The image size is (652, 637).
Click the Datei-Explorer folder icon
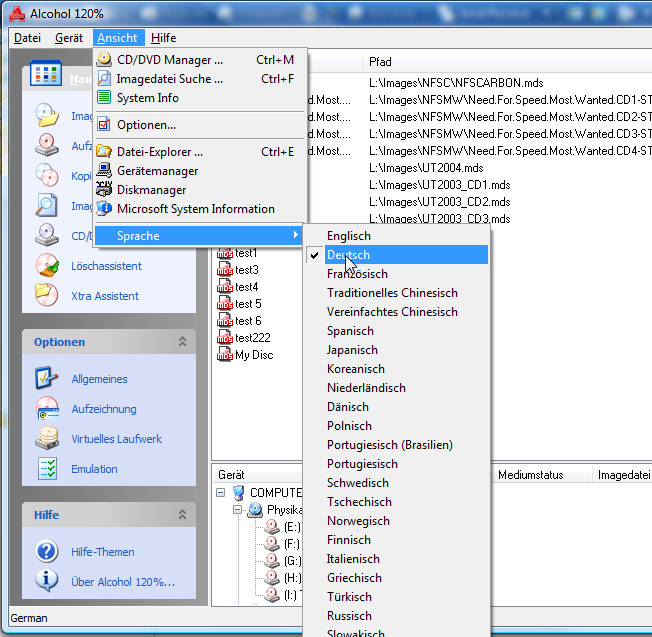click(x=104, y=151)
